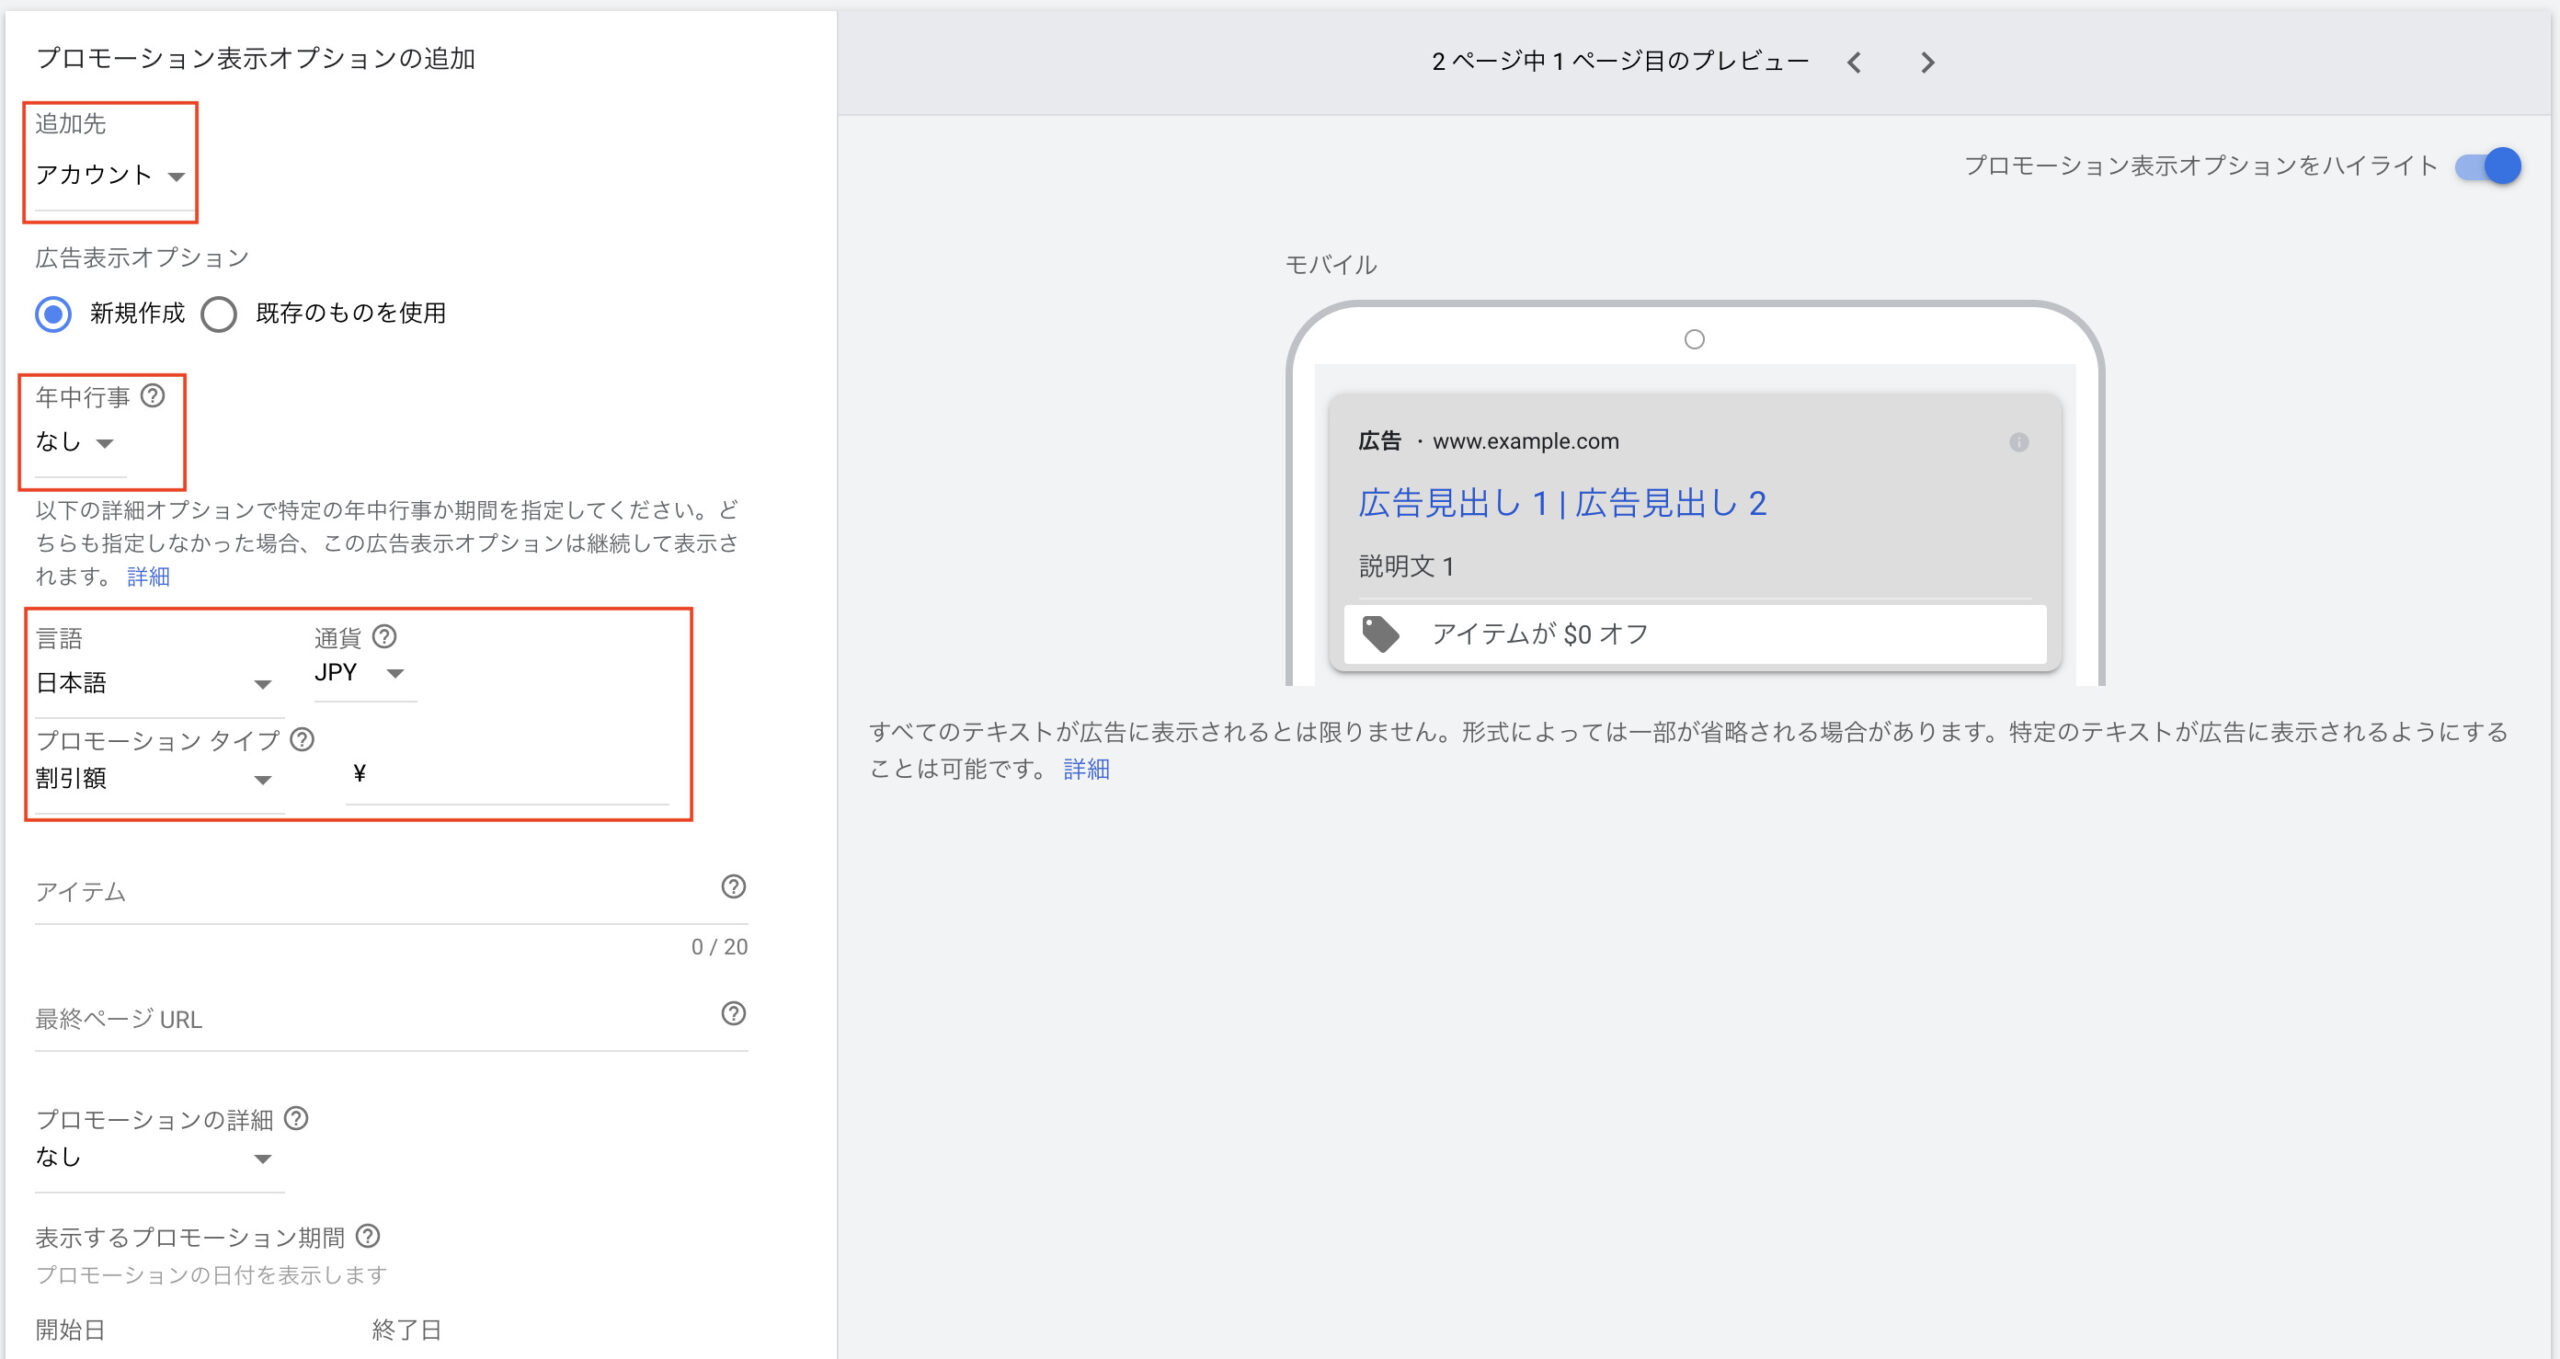Click help icon beside プロモーションの詳細
2560x1359 pixels.
pos(296,1118)
